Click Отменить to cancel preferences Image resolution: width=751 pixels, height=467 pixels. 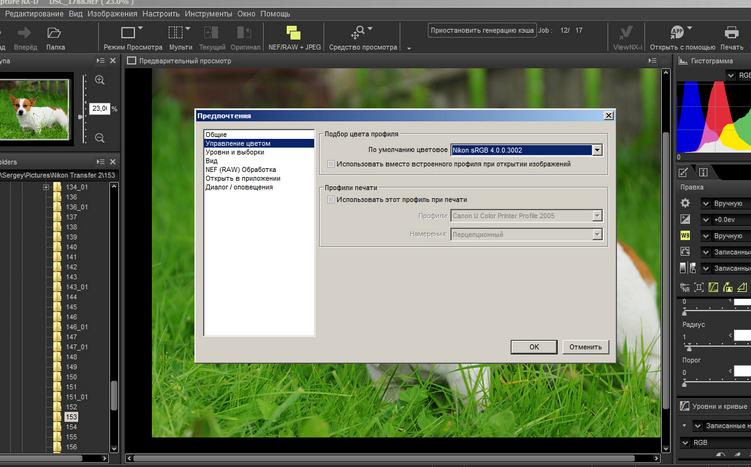point(585,347)
